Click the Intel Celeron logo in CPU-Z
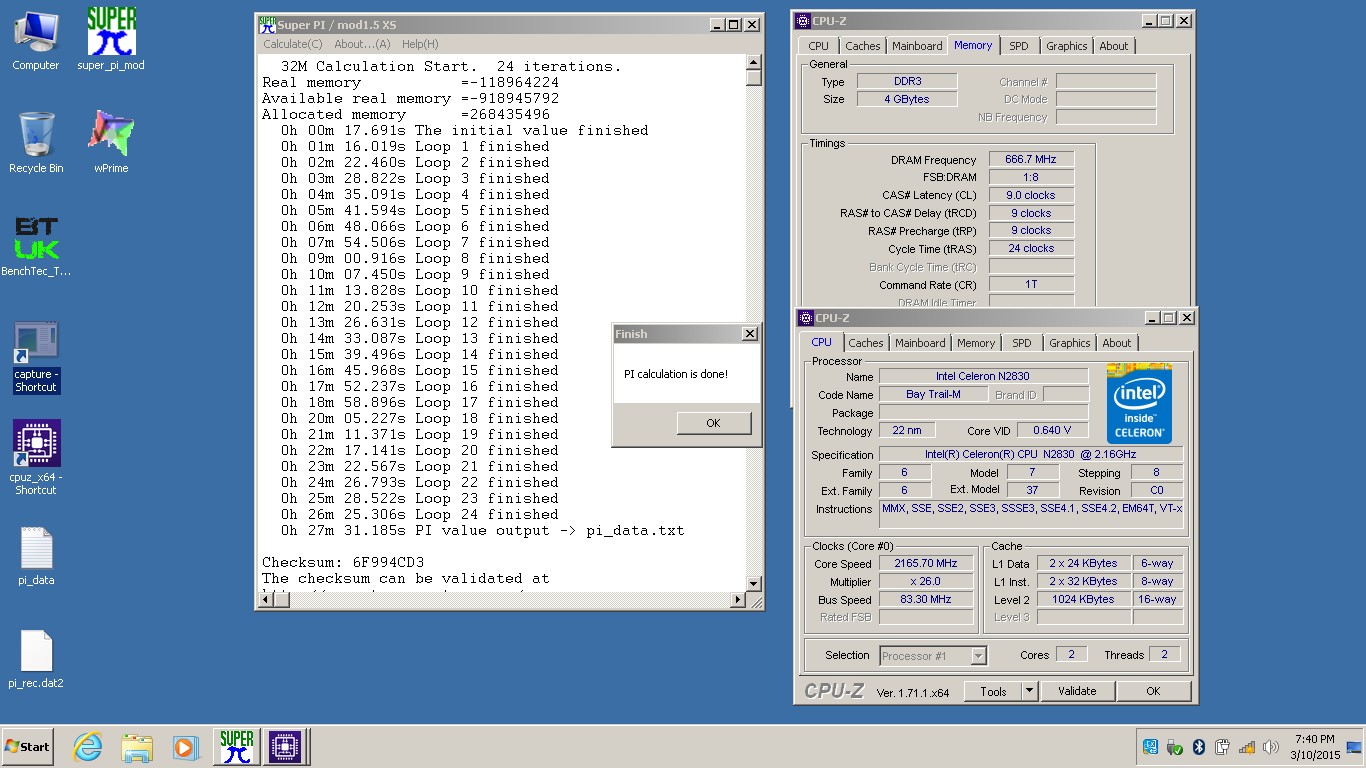The height and width of the screenshot is (768, 1366). pyautogui.click(x=1139, y=404)
